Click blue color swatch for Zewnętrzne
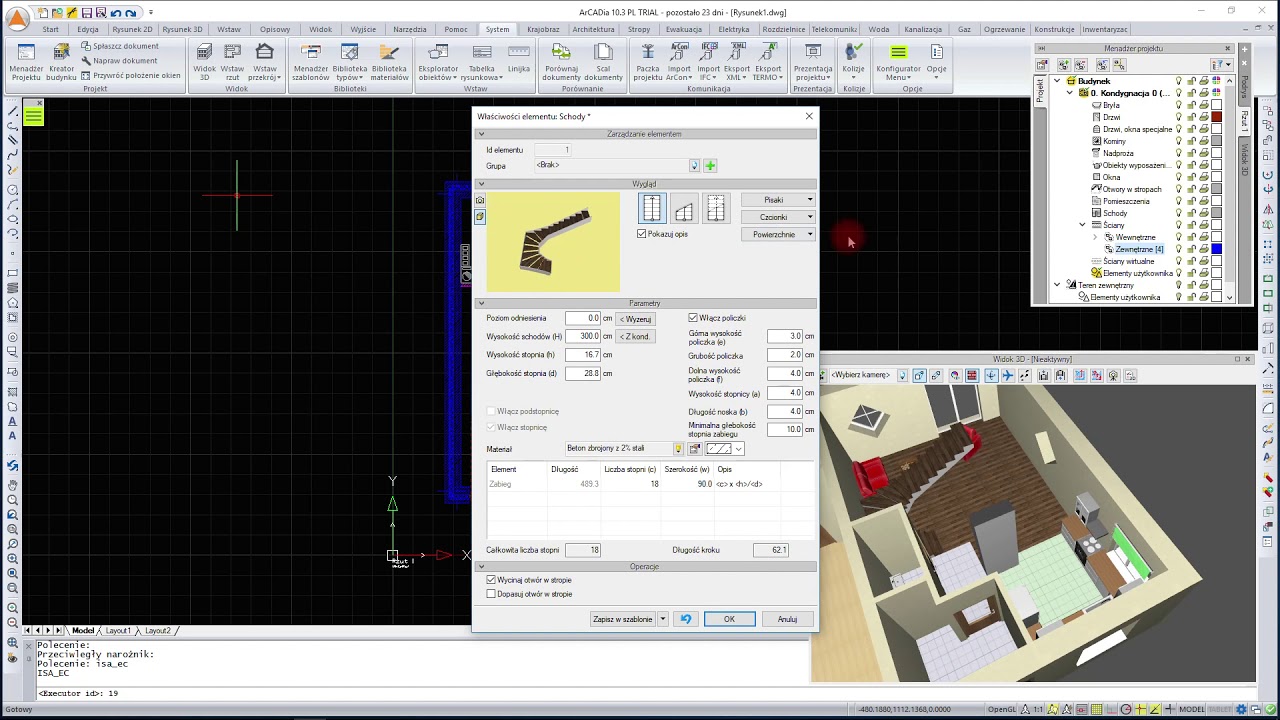 (x=1216, y=249)
